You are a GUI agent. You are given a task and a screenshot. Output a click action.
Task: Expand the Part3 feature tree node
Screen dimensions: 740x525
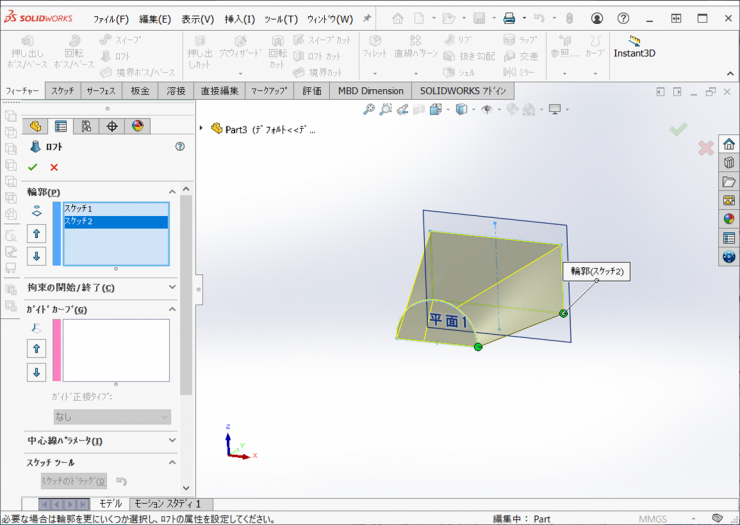[x=202, y=128]
